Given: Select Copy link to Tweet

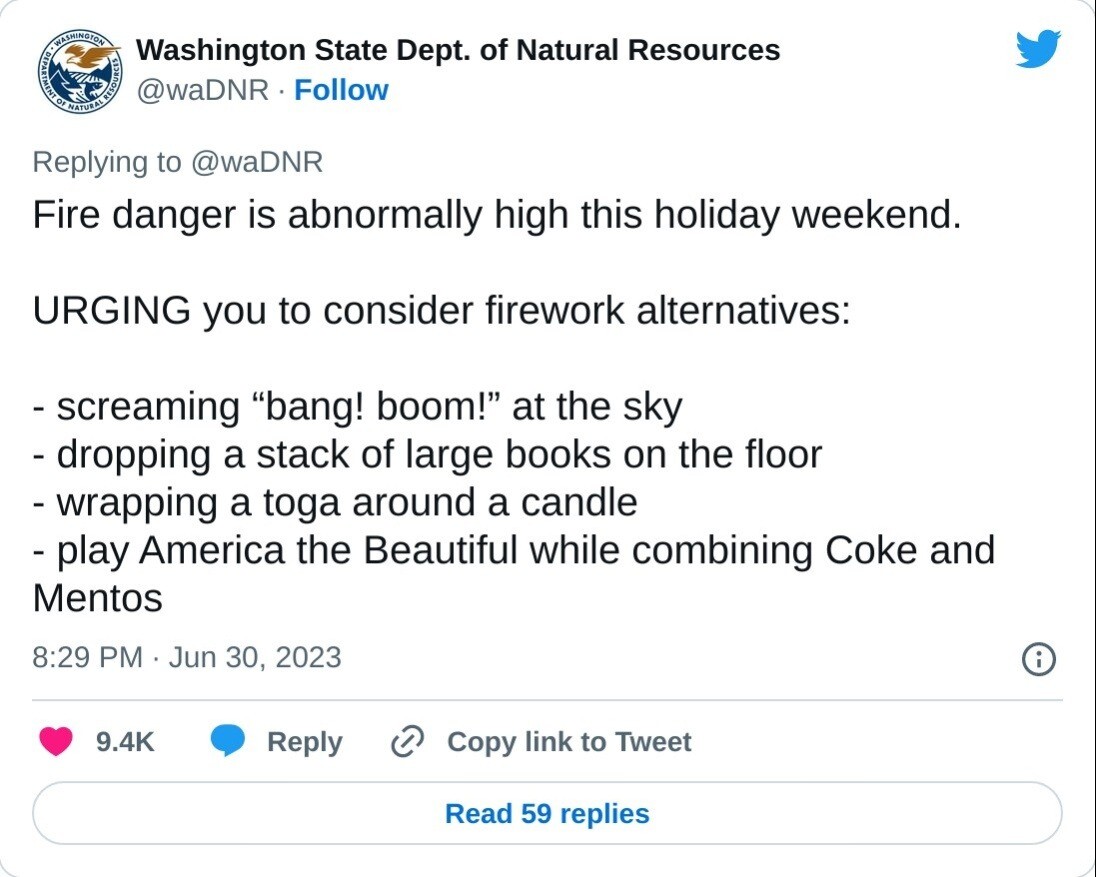Looking at the screenshot, I should pyautogui.click(x=569, y=741).
